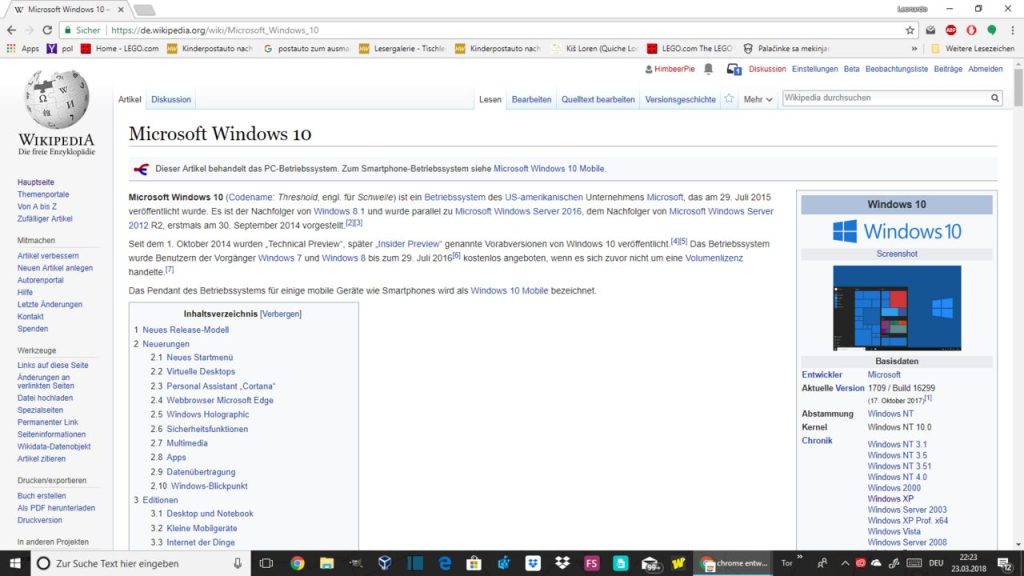Launch Chrome from the taskbar

tap(297, 563)
